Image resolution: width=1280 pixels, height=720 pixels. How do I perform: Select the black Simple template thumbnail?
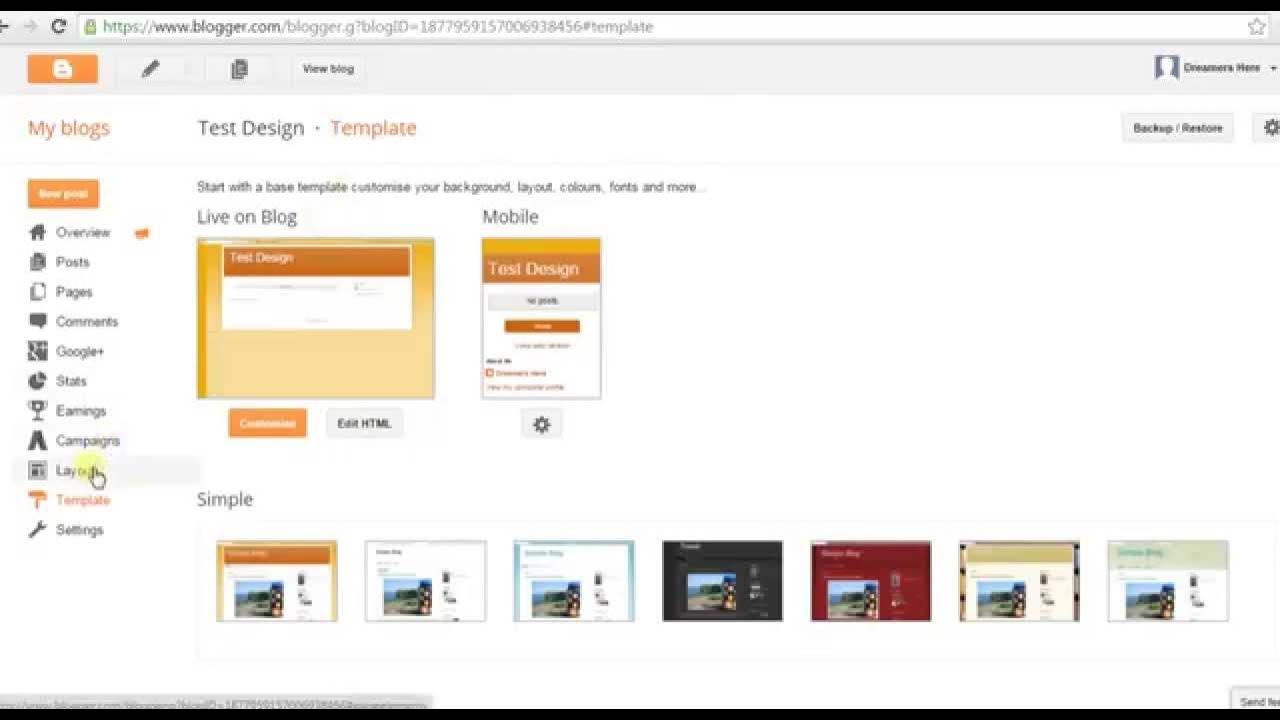[x=722, y=581]
